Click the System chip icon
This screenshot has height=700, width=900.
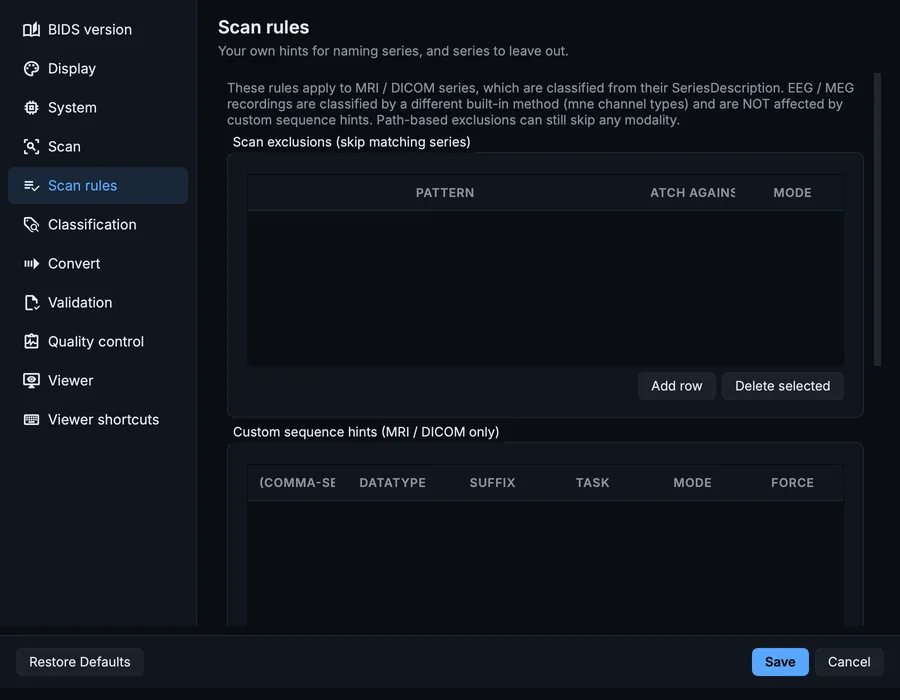(x=32, y=107)
